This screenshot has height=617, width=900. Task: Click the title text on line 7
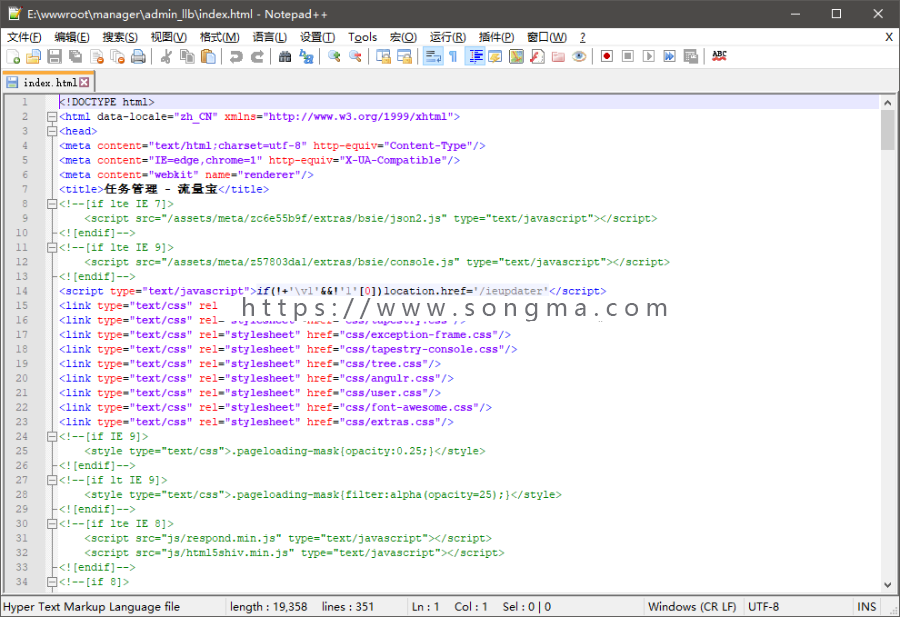161,189
